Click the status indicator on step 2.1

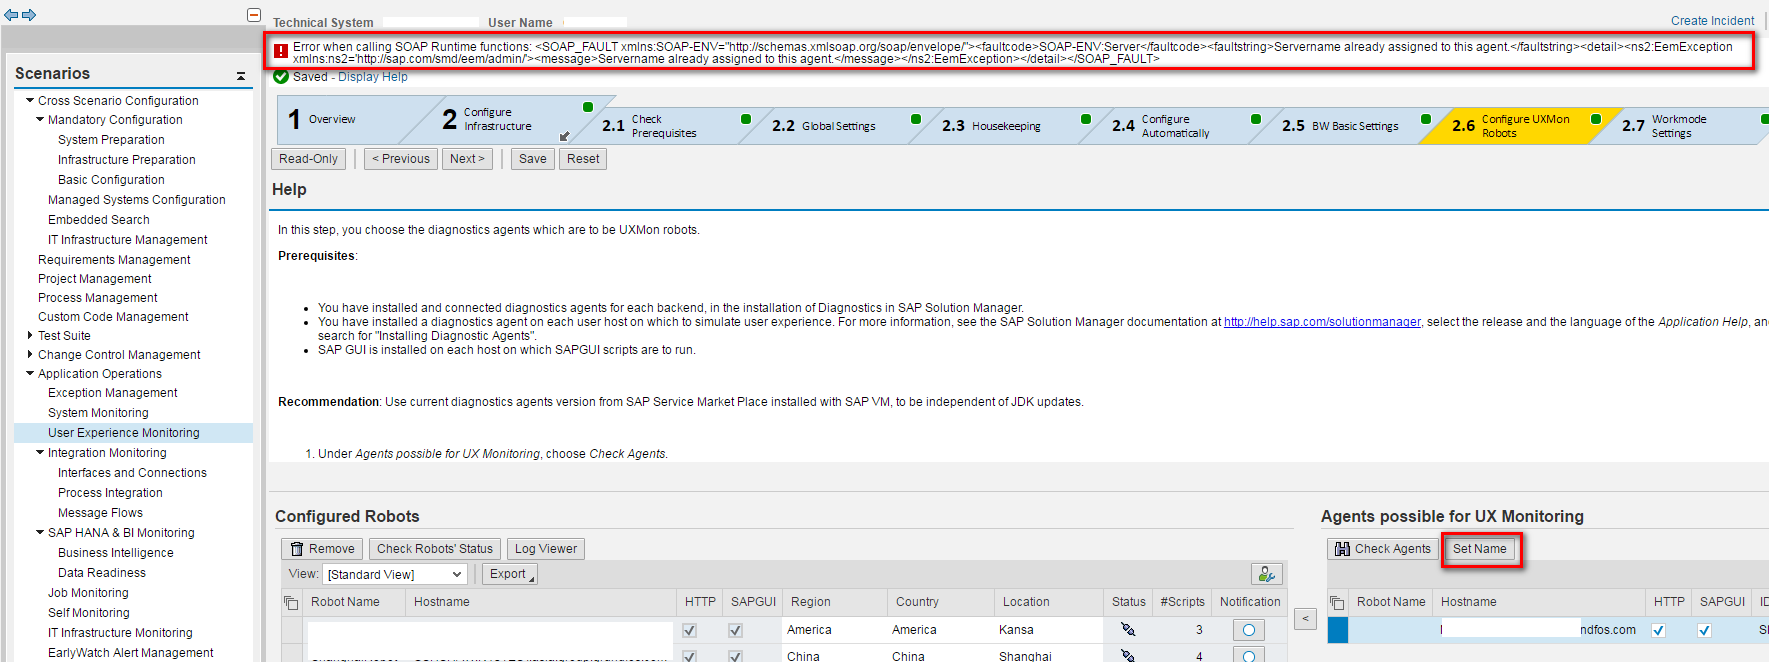(x=746, y=119)
